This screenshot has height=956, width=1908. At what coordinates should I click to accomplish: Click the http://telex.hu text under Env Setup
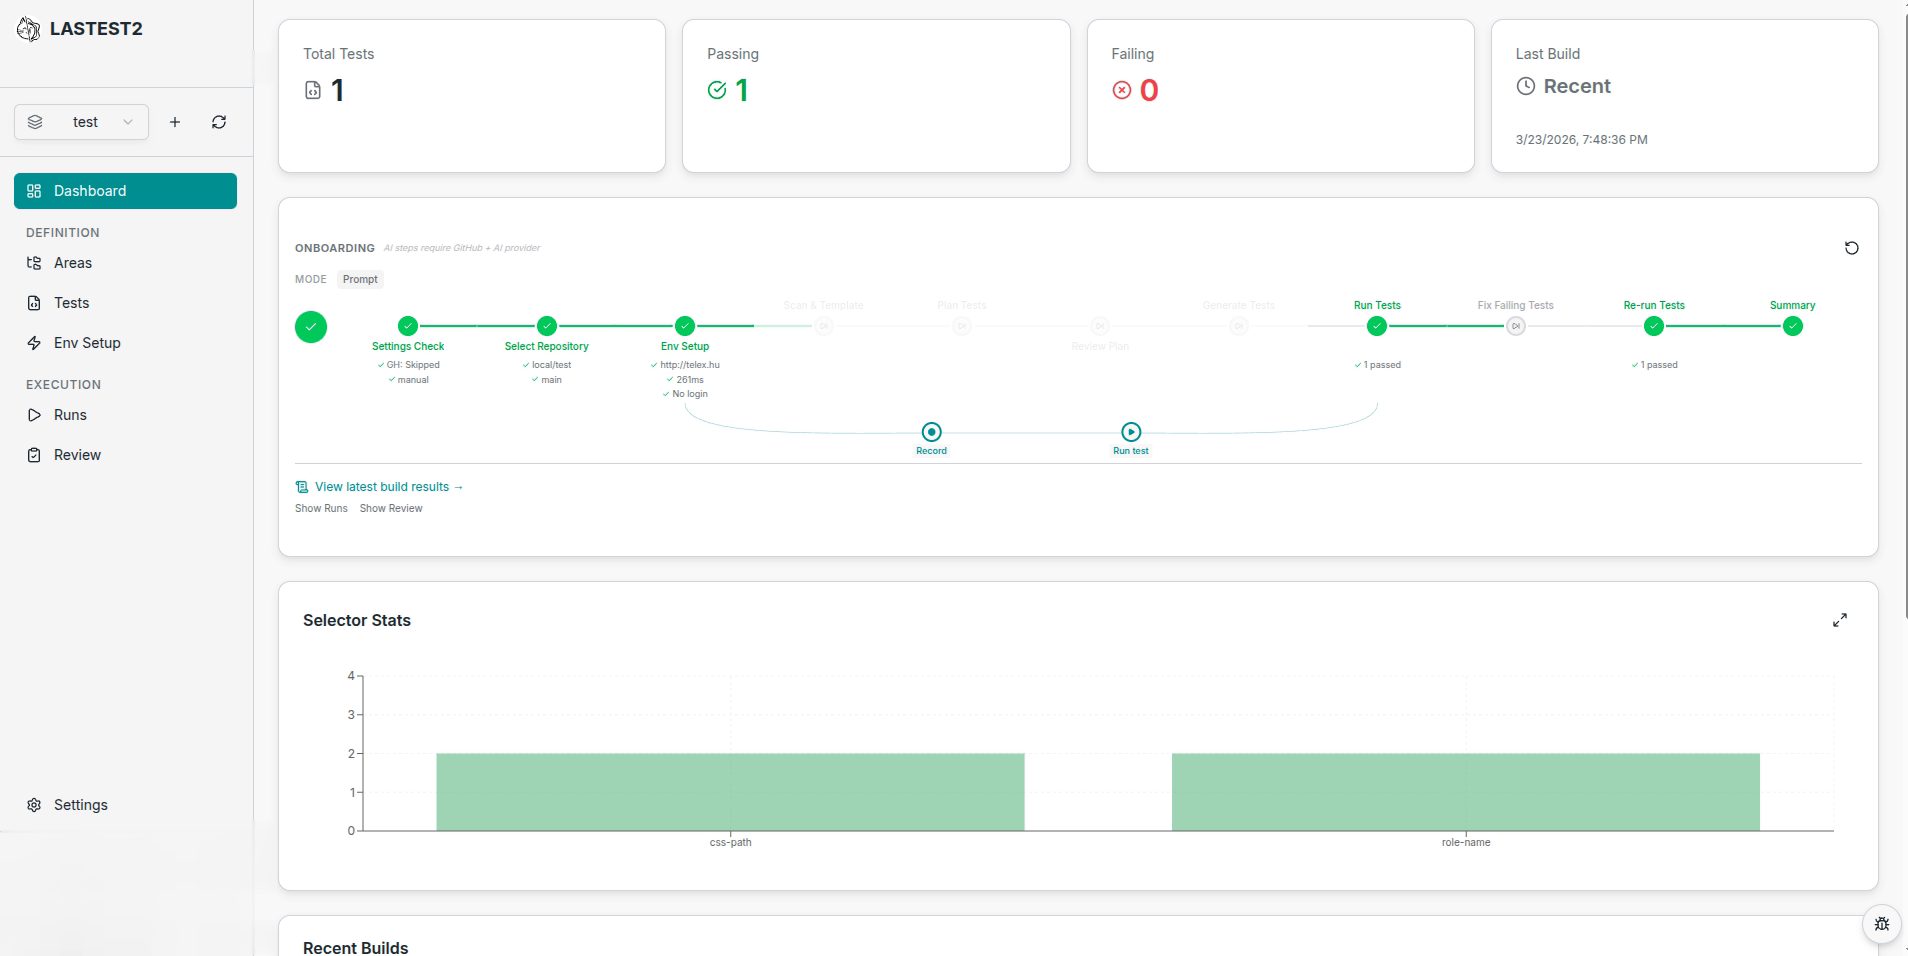coord(690,365)
